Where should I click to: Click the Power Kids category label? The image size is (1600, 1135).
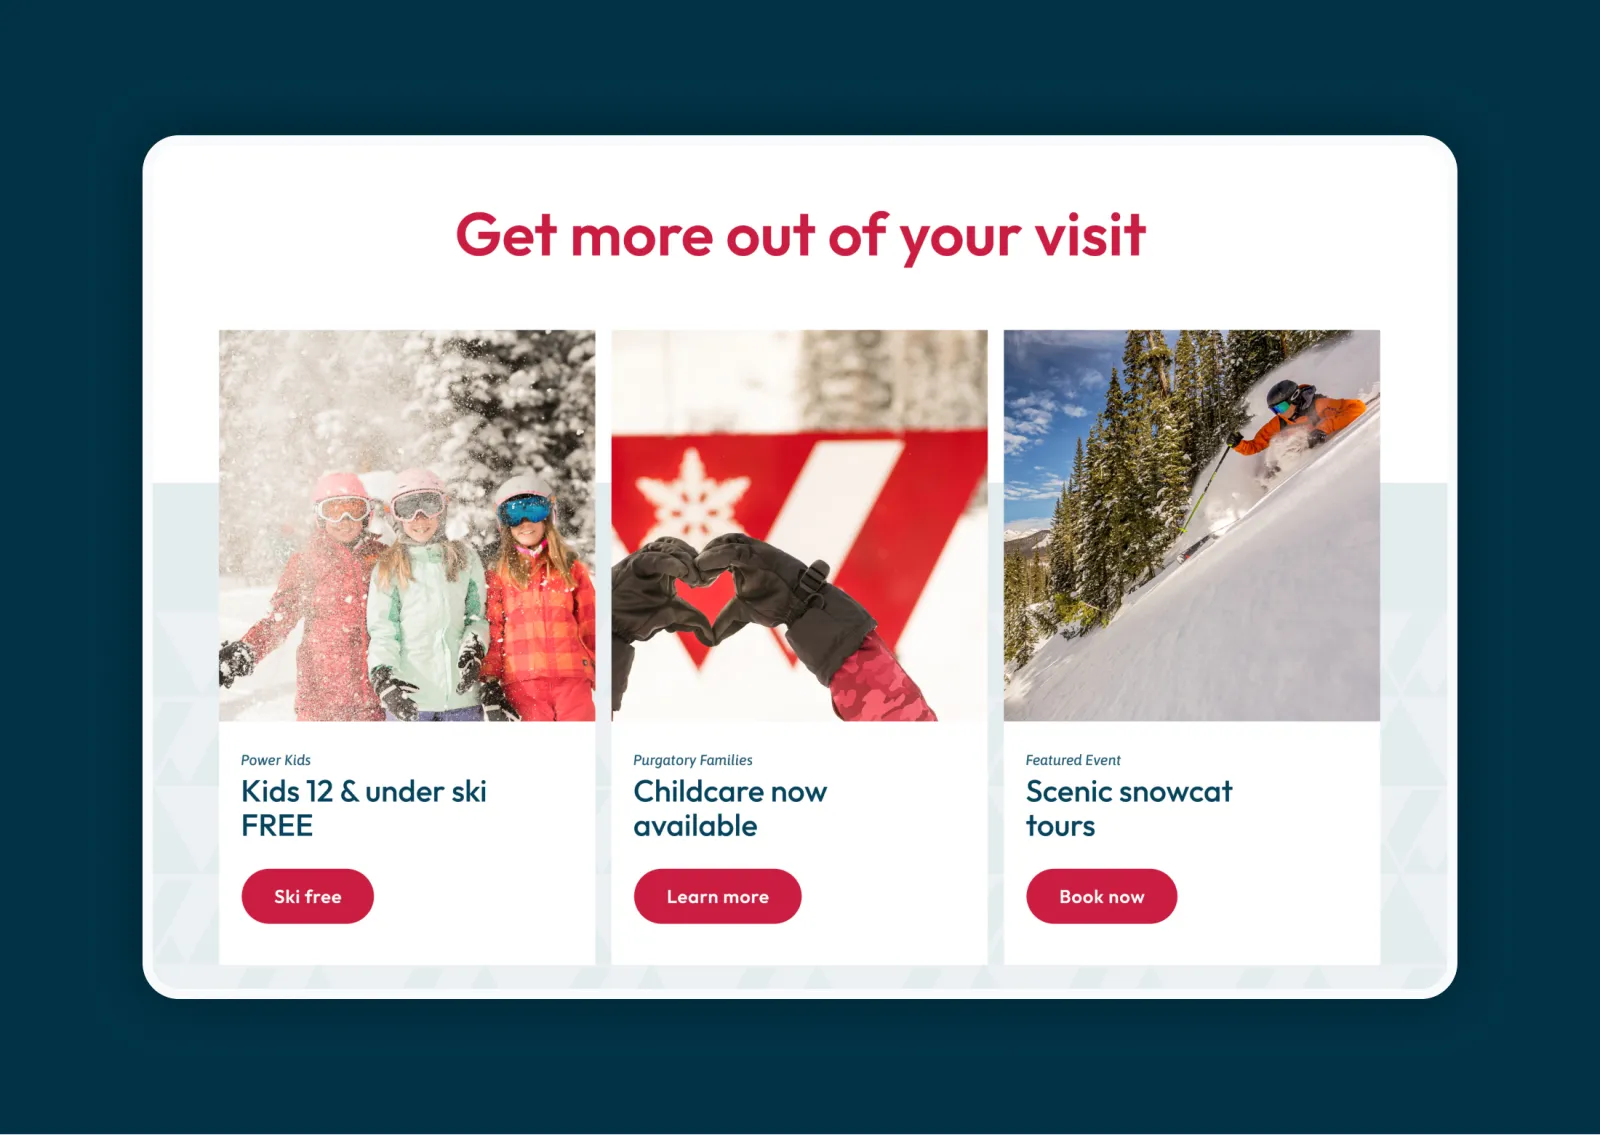click(x=276, y=760)
